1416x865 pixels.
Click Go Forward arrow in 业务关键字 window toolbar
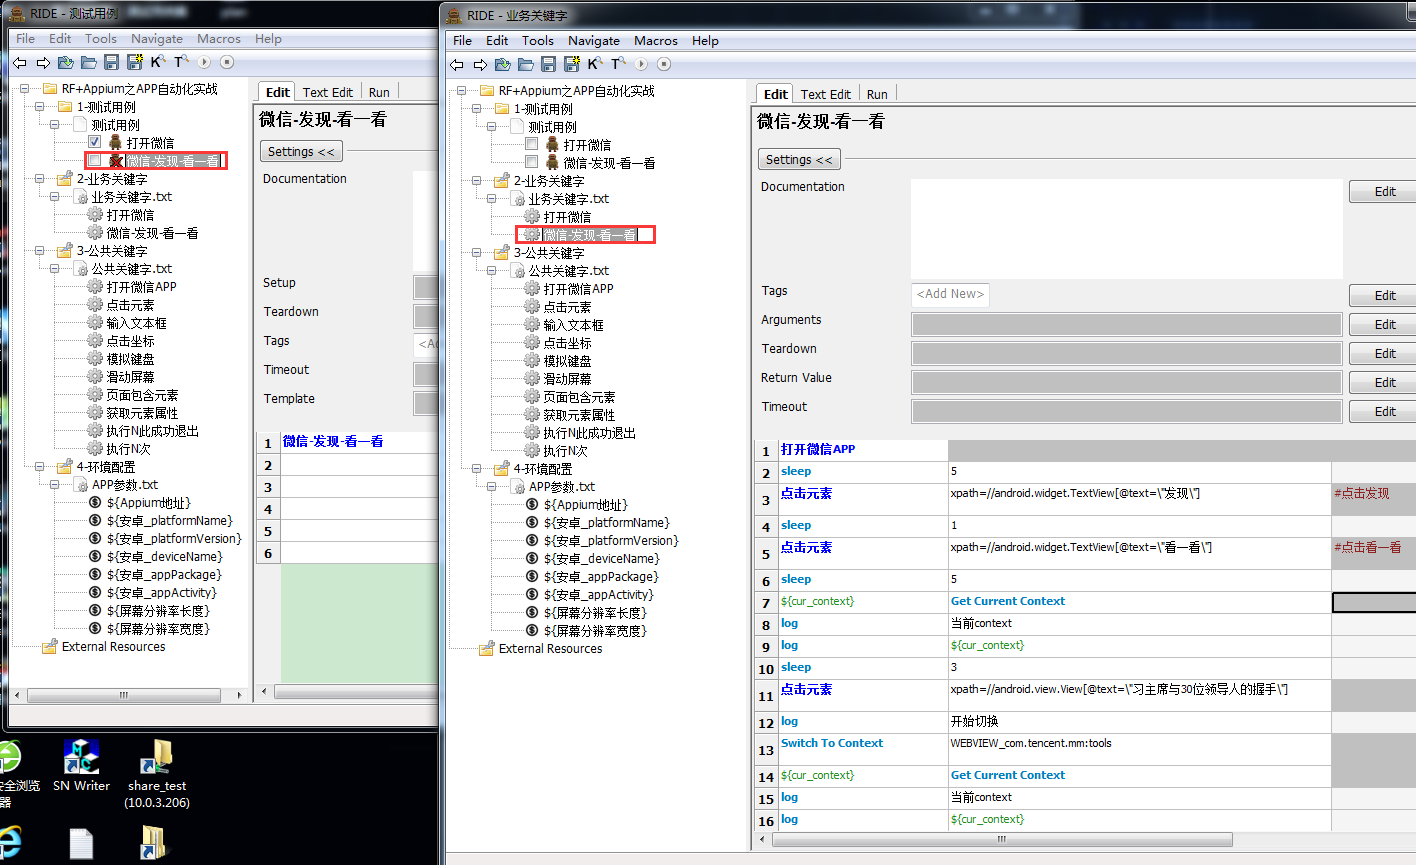click(480, 64)
